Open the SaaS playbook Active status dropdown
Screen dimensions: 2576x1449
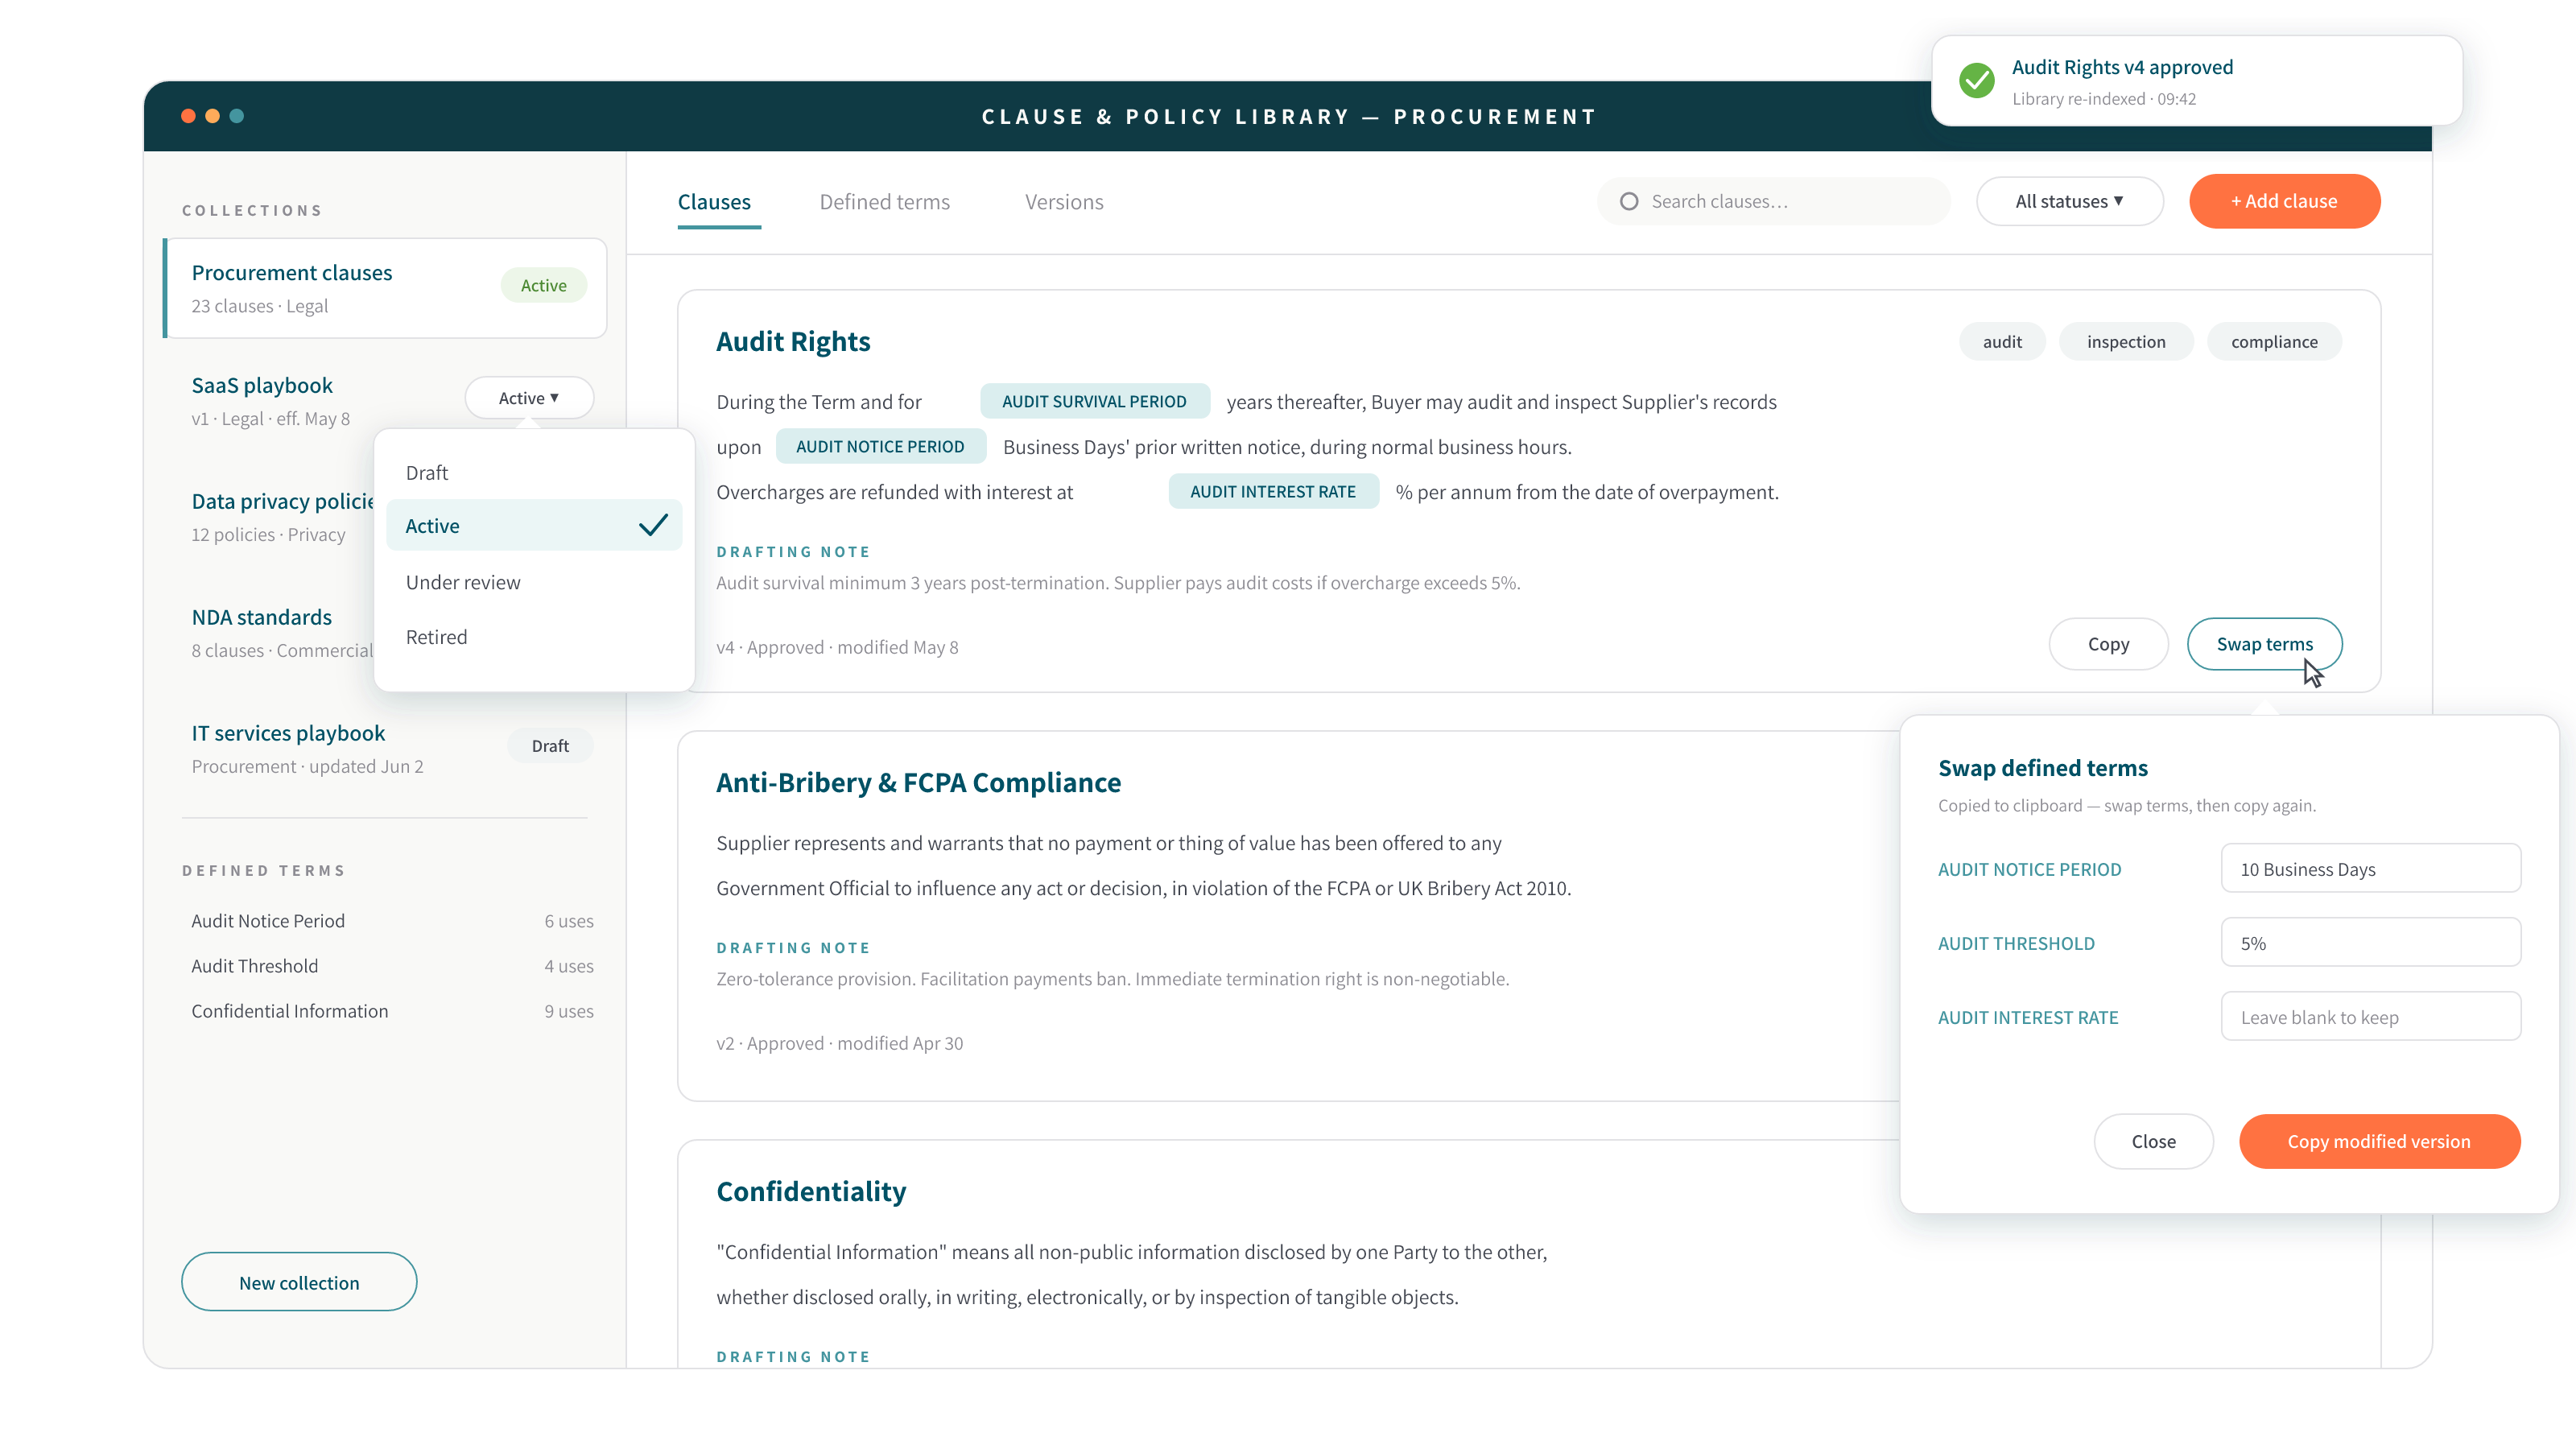(x=529, y=398)
